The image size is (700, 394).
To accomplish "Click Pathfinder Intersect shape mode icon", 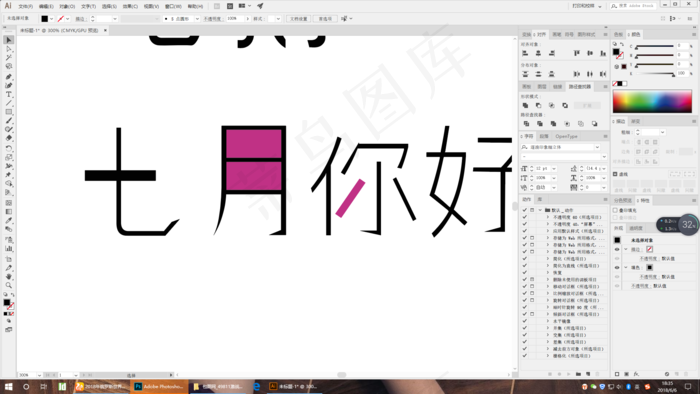I will tap(552, 106).
